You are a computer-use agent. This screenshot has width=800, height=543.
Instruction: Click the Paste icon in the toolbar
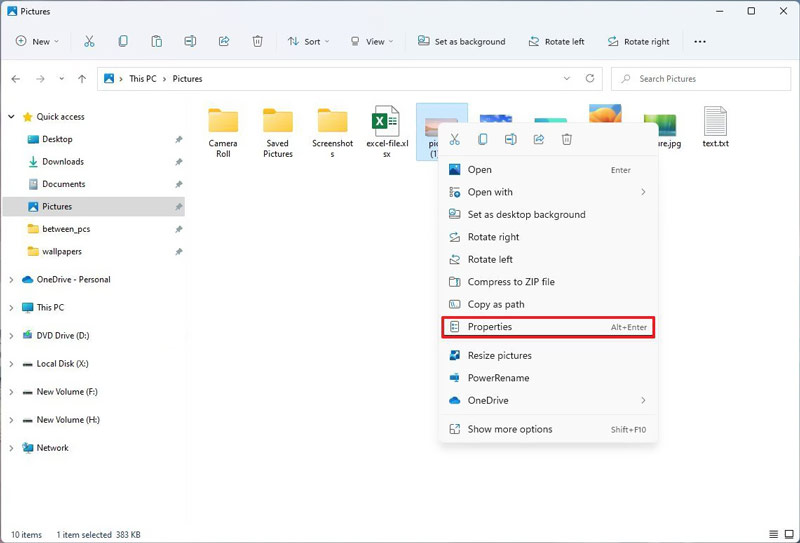pos(157,41)
